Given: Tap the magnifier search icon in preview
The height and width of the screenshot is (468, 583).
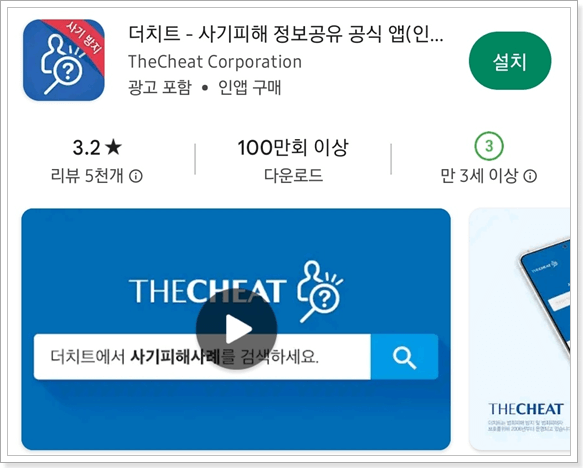Looking at the screenshot, I should 404,357.
